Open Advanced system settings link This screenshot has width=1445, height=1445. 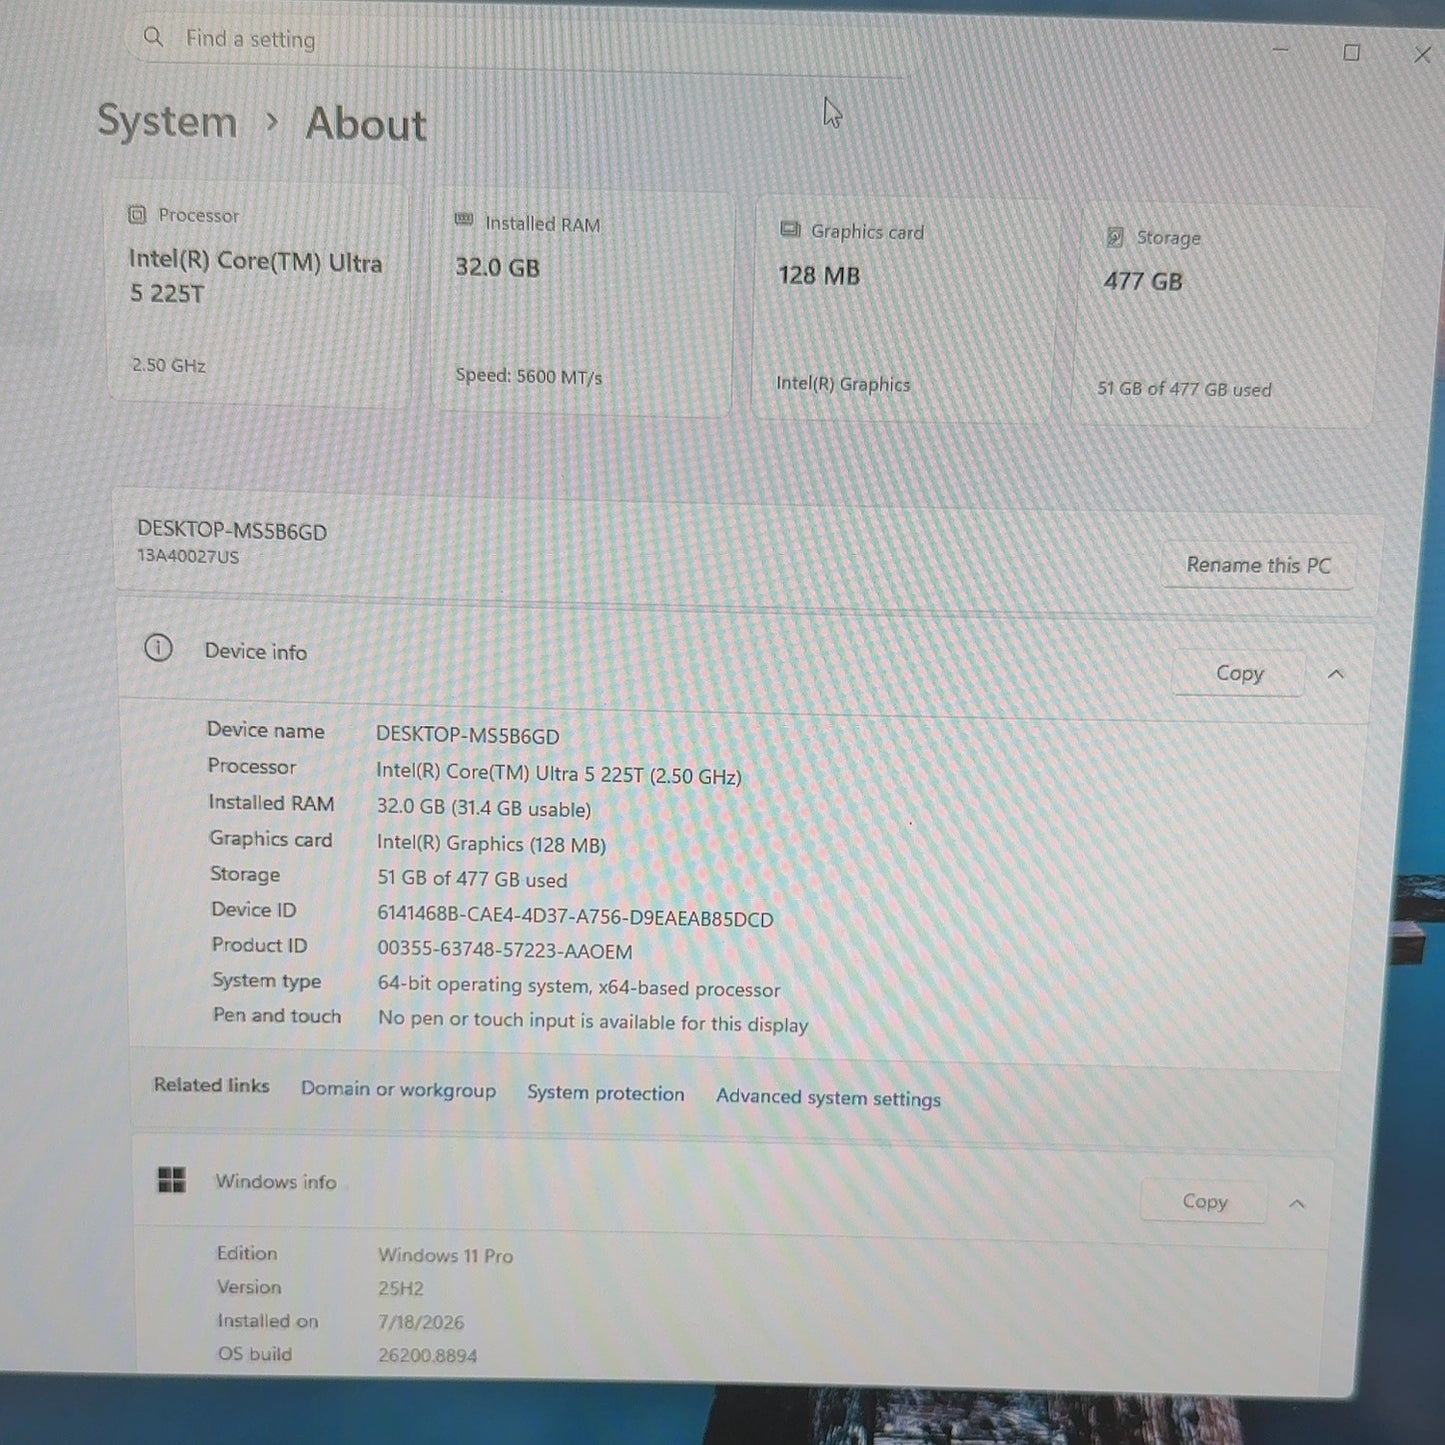(828, 1097)
